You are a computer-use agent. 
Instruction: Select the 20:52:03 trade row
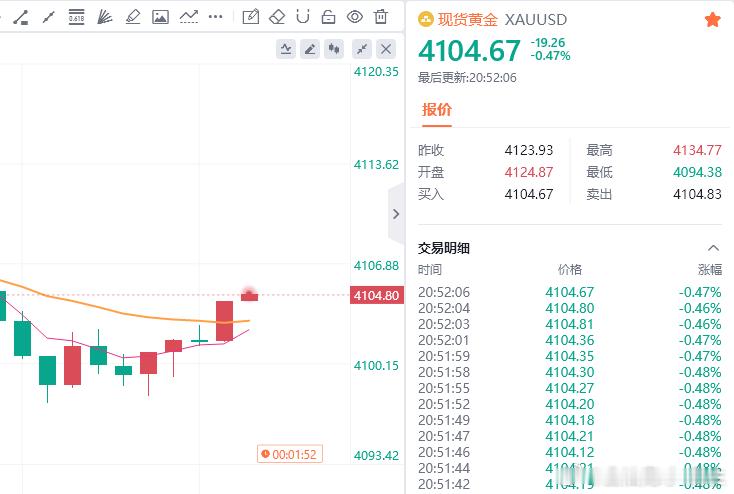570,324
